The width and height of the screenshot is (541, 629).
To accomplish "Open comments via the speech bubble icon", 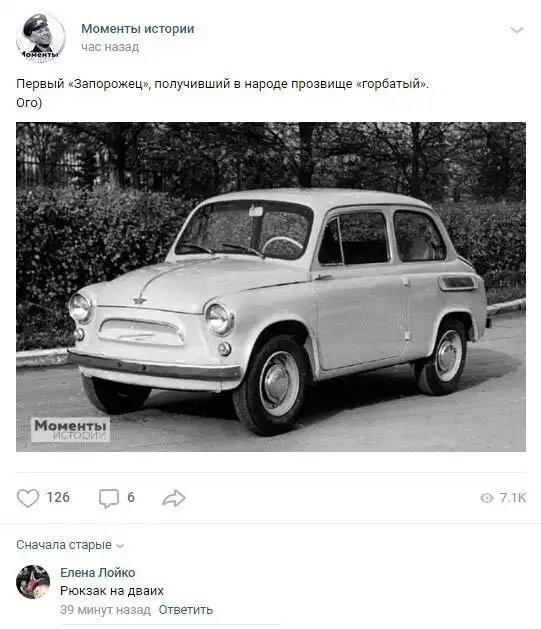I will [x=109, y=498].
